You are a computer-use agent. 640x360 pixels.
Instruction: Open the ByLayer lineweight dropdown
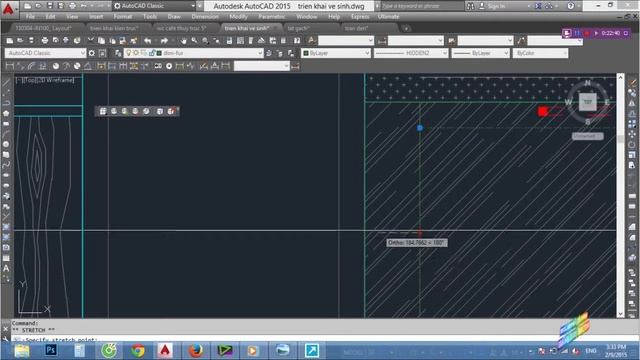[x=480, y=53]
